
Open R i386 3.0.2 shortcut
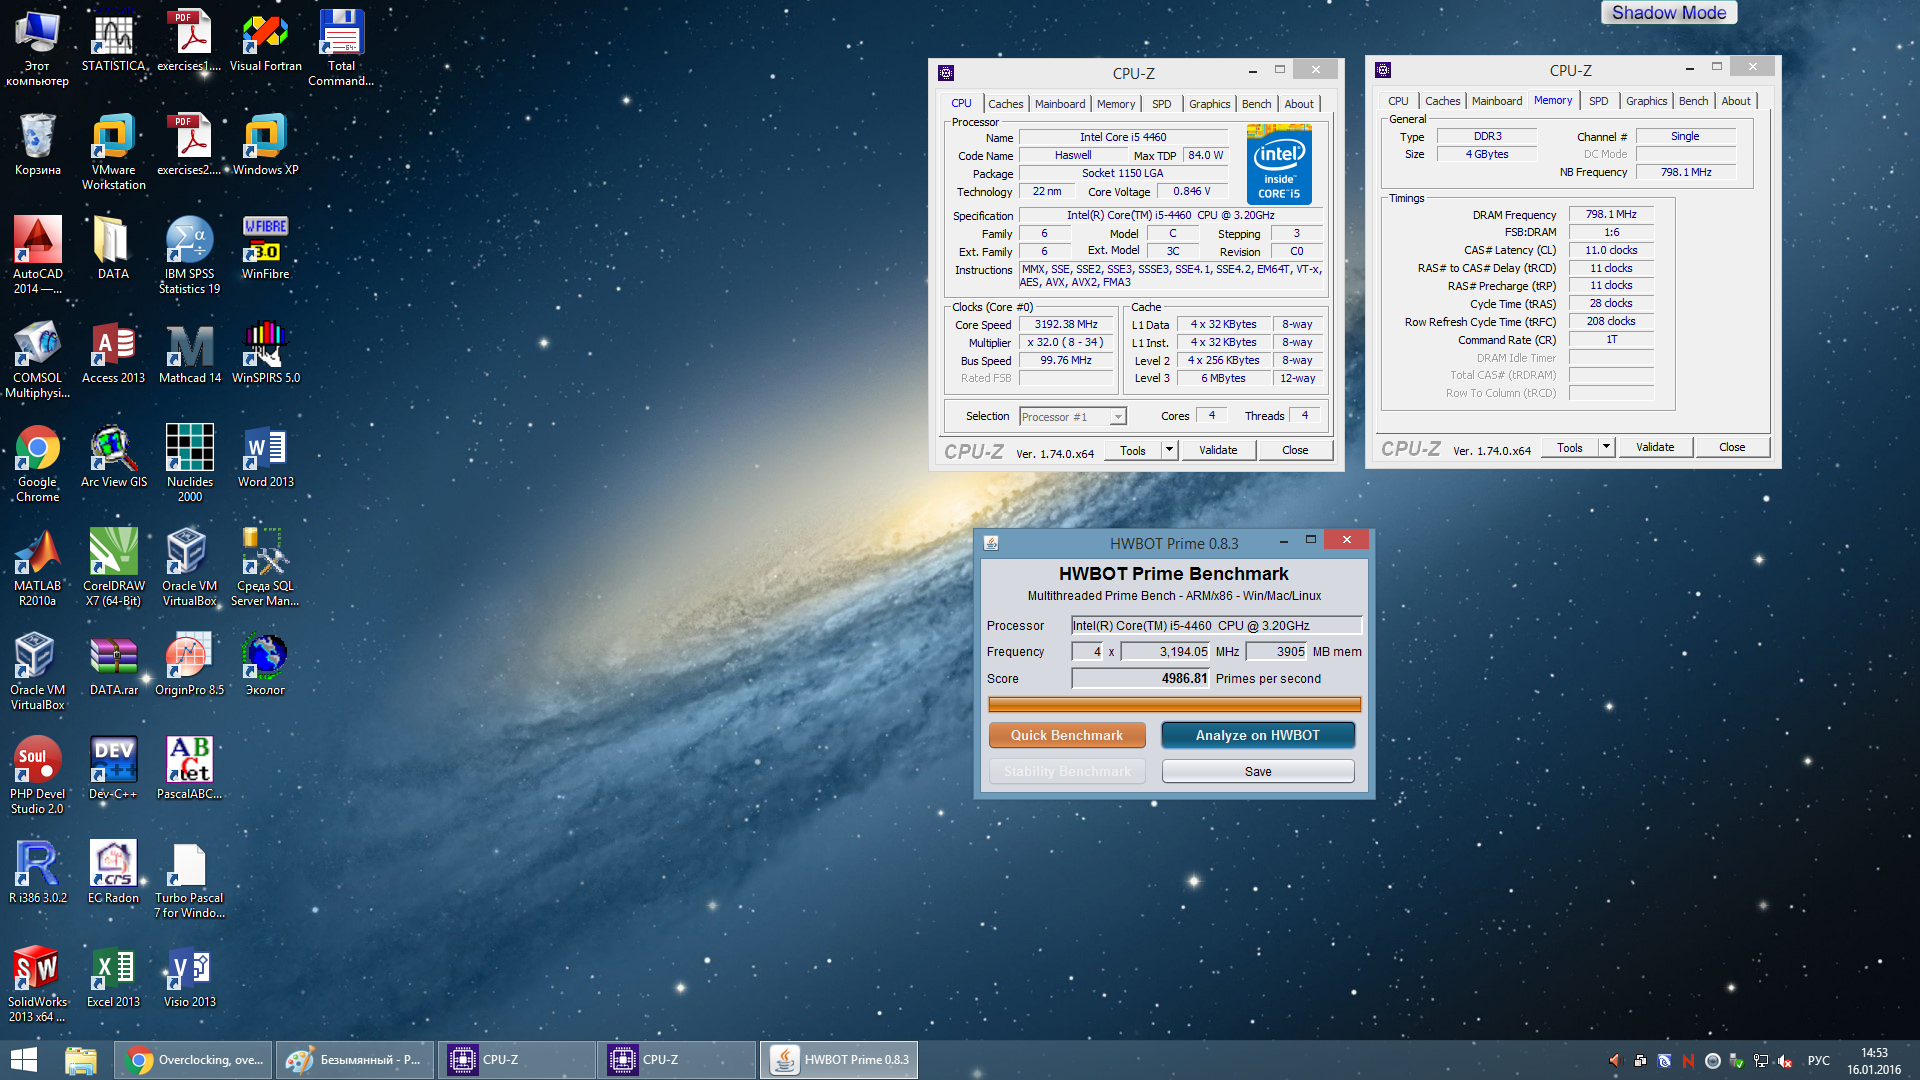[37, 872]
